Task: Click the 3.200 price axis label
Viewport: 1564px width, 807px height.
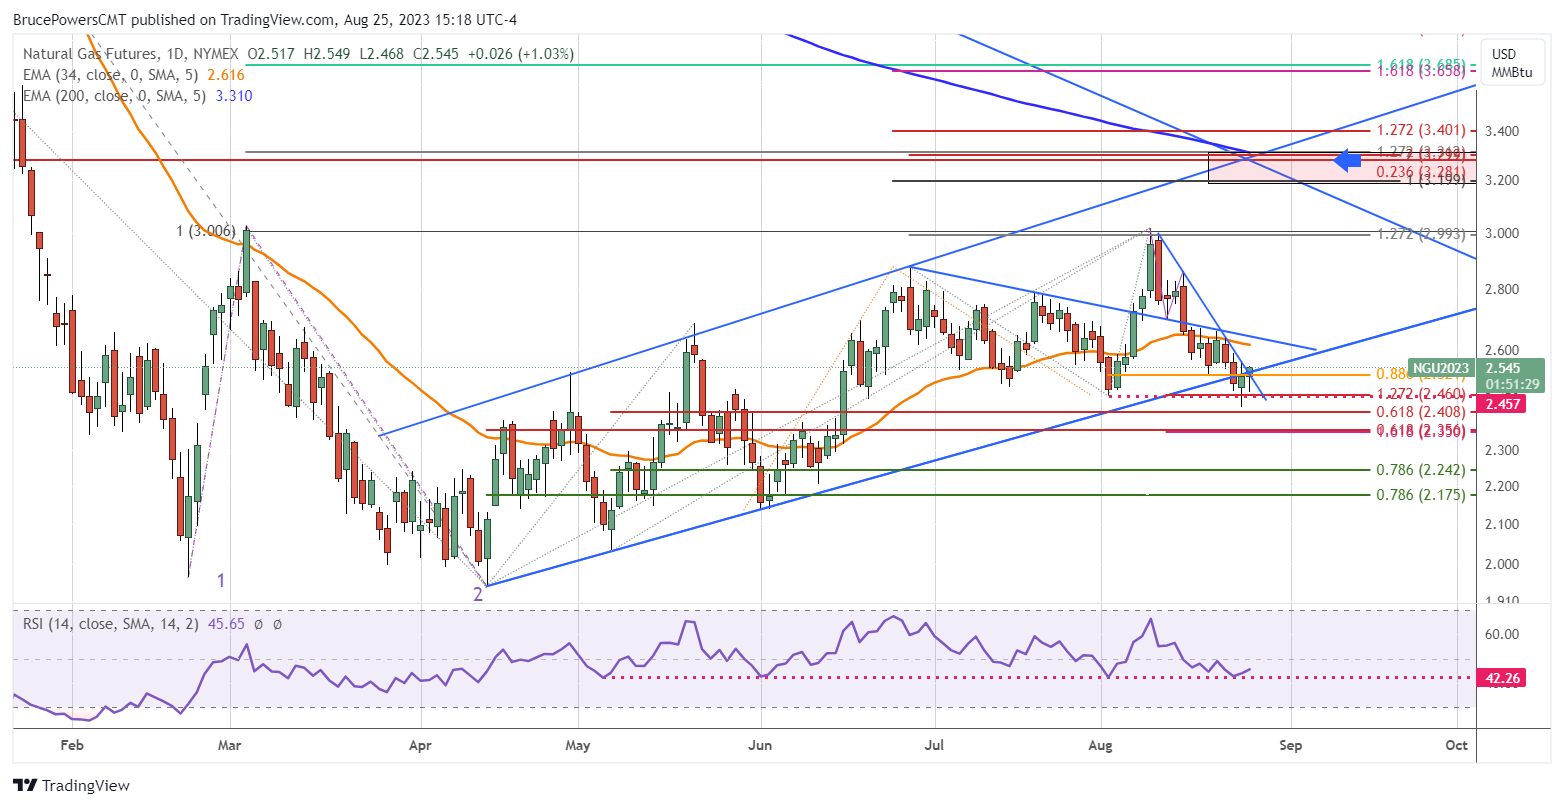Action: (x=1502, y=180)
